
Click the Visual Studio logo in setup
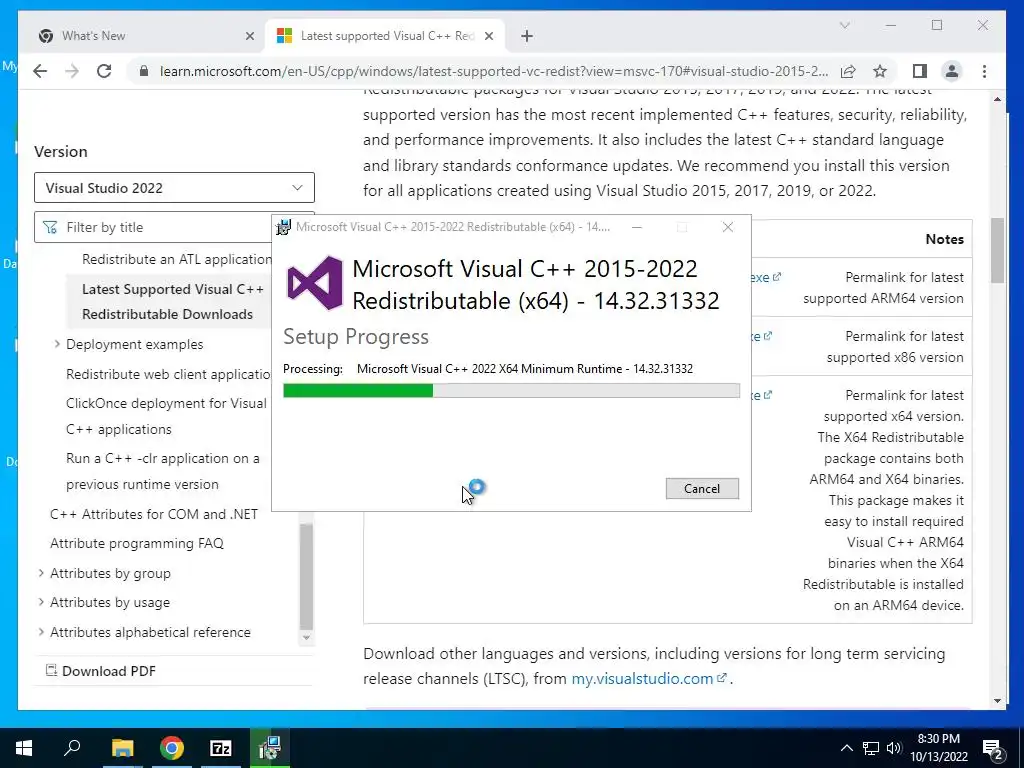tap(315, 283)
